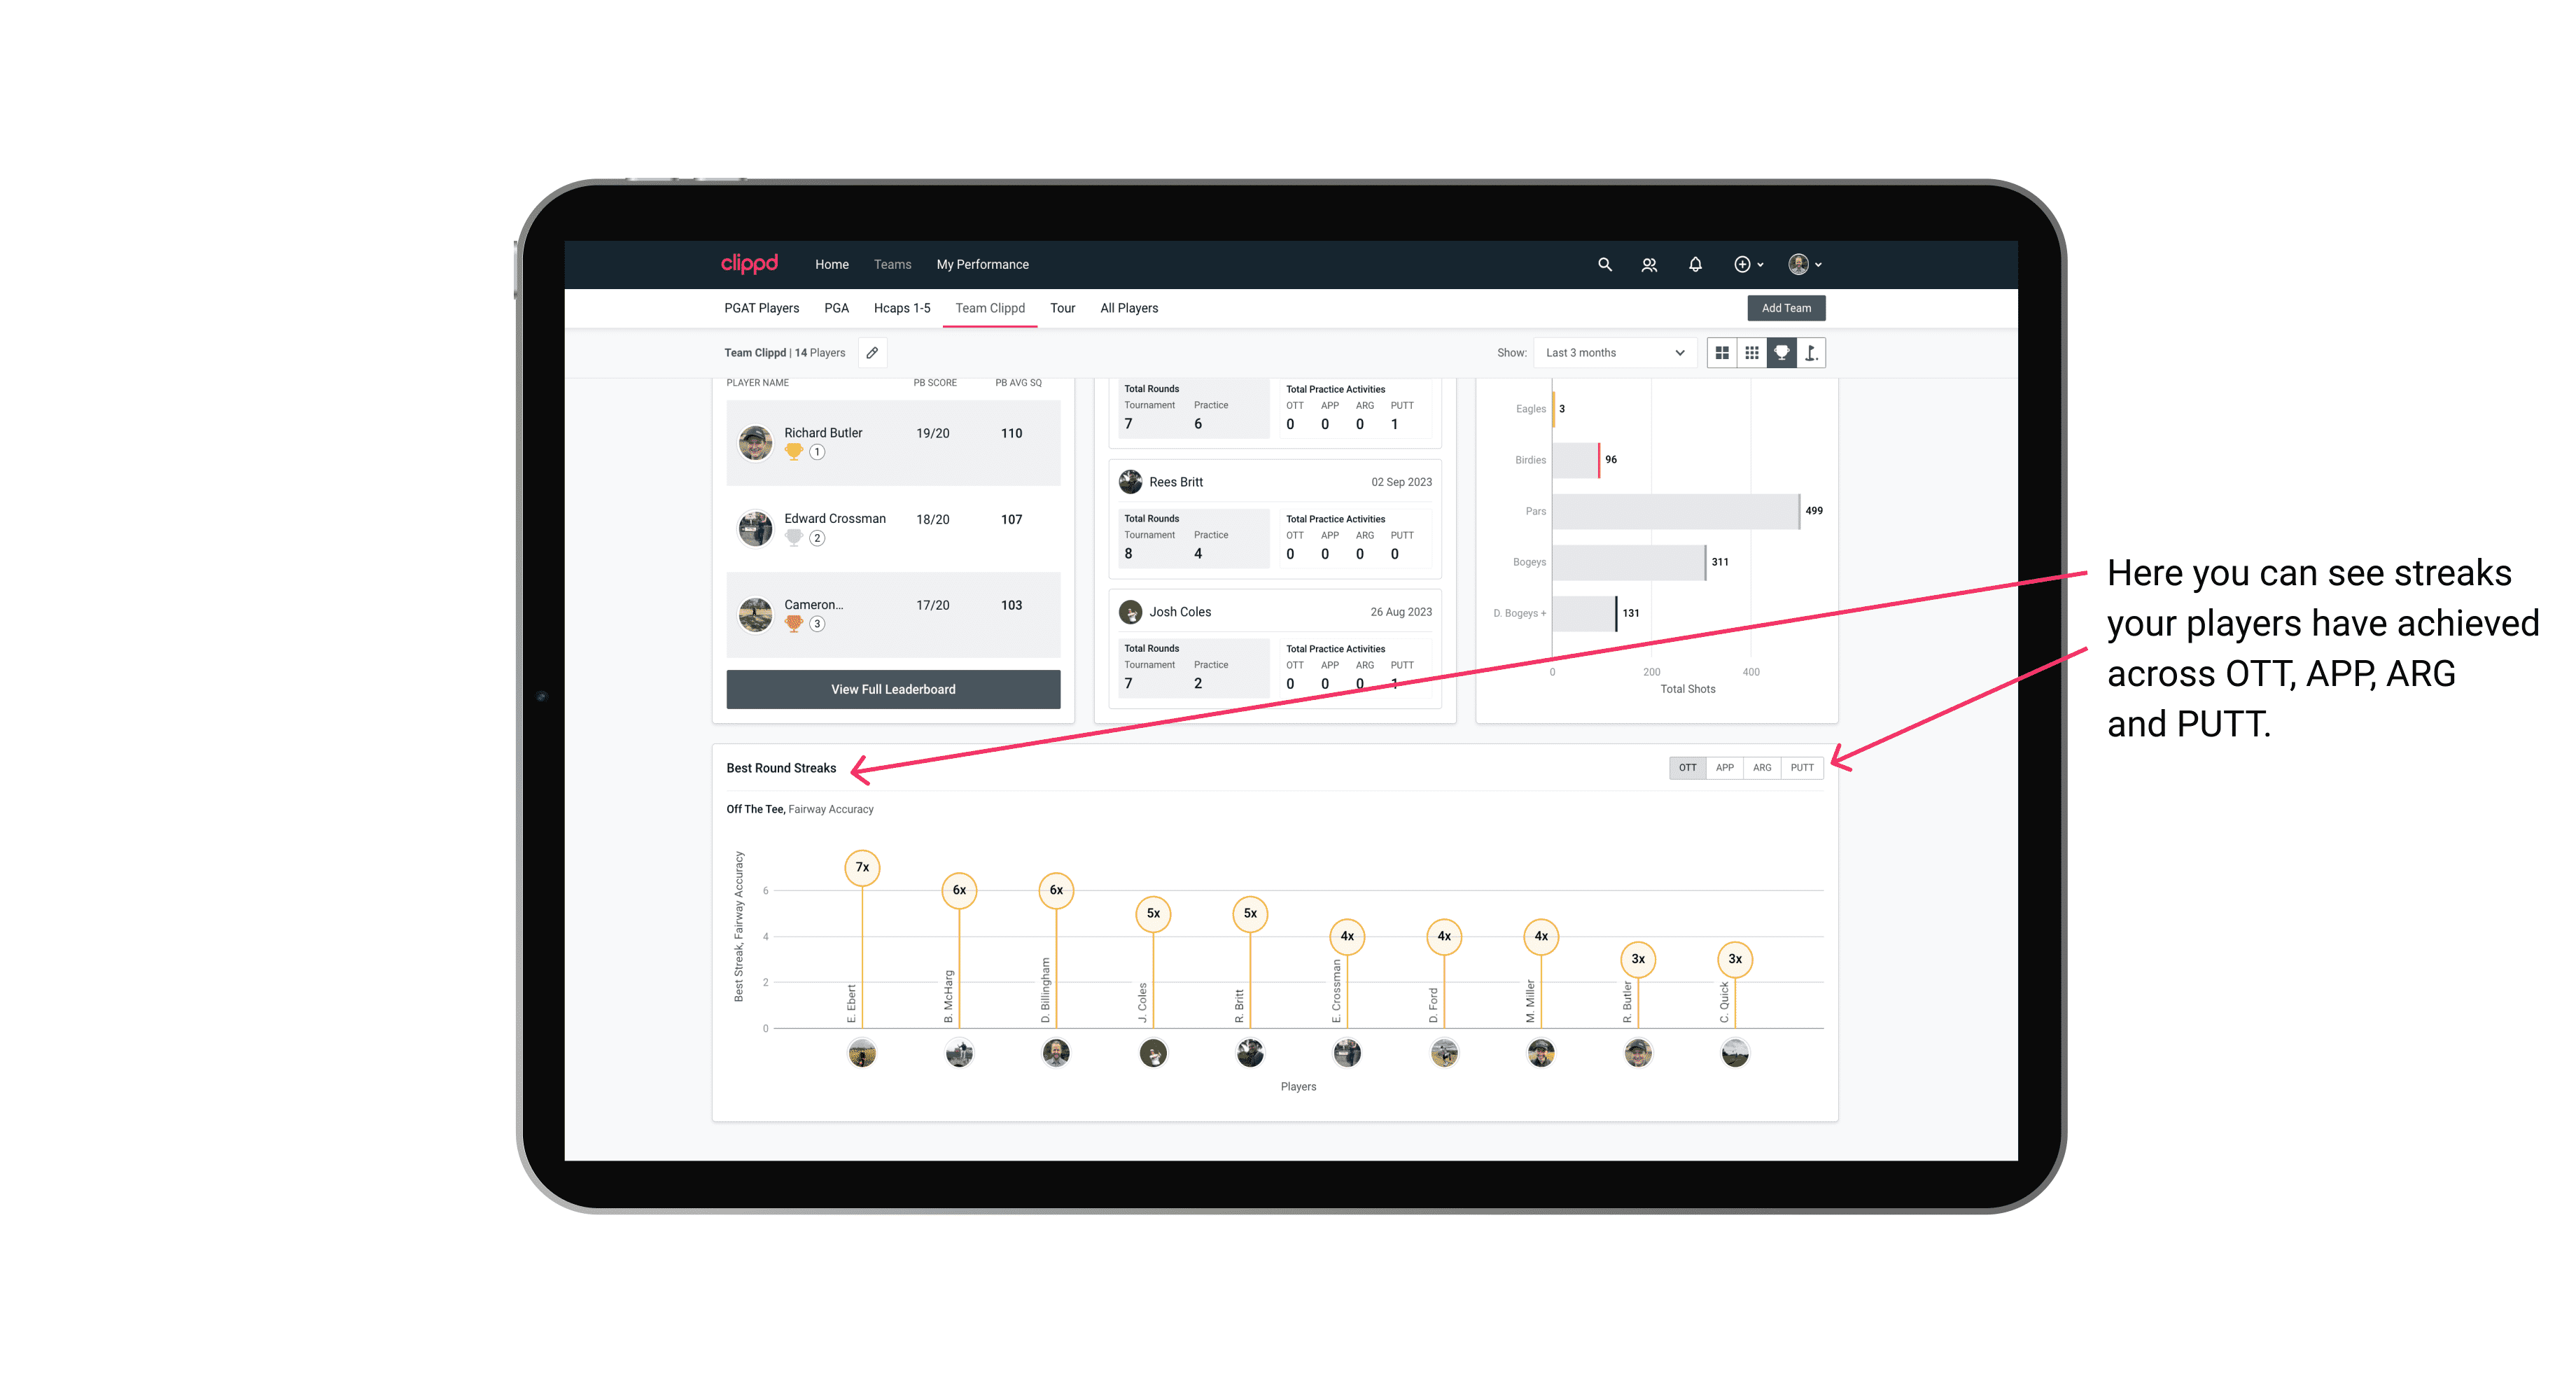The image size is (2576, 1386).
Task: Toggle the notifications bell icon
Action: [x=1693, y=265]
